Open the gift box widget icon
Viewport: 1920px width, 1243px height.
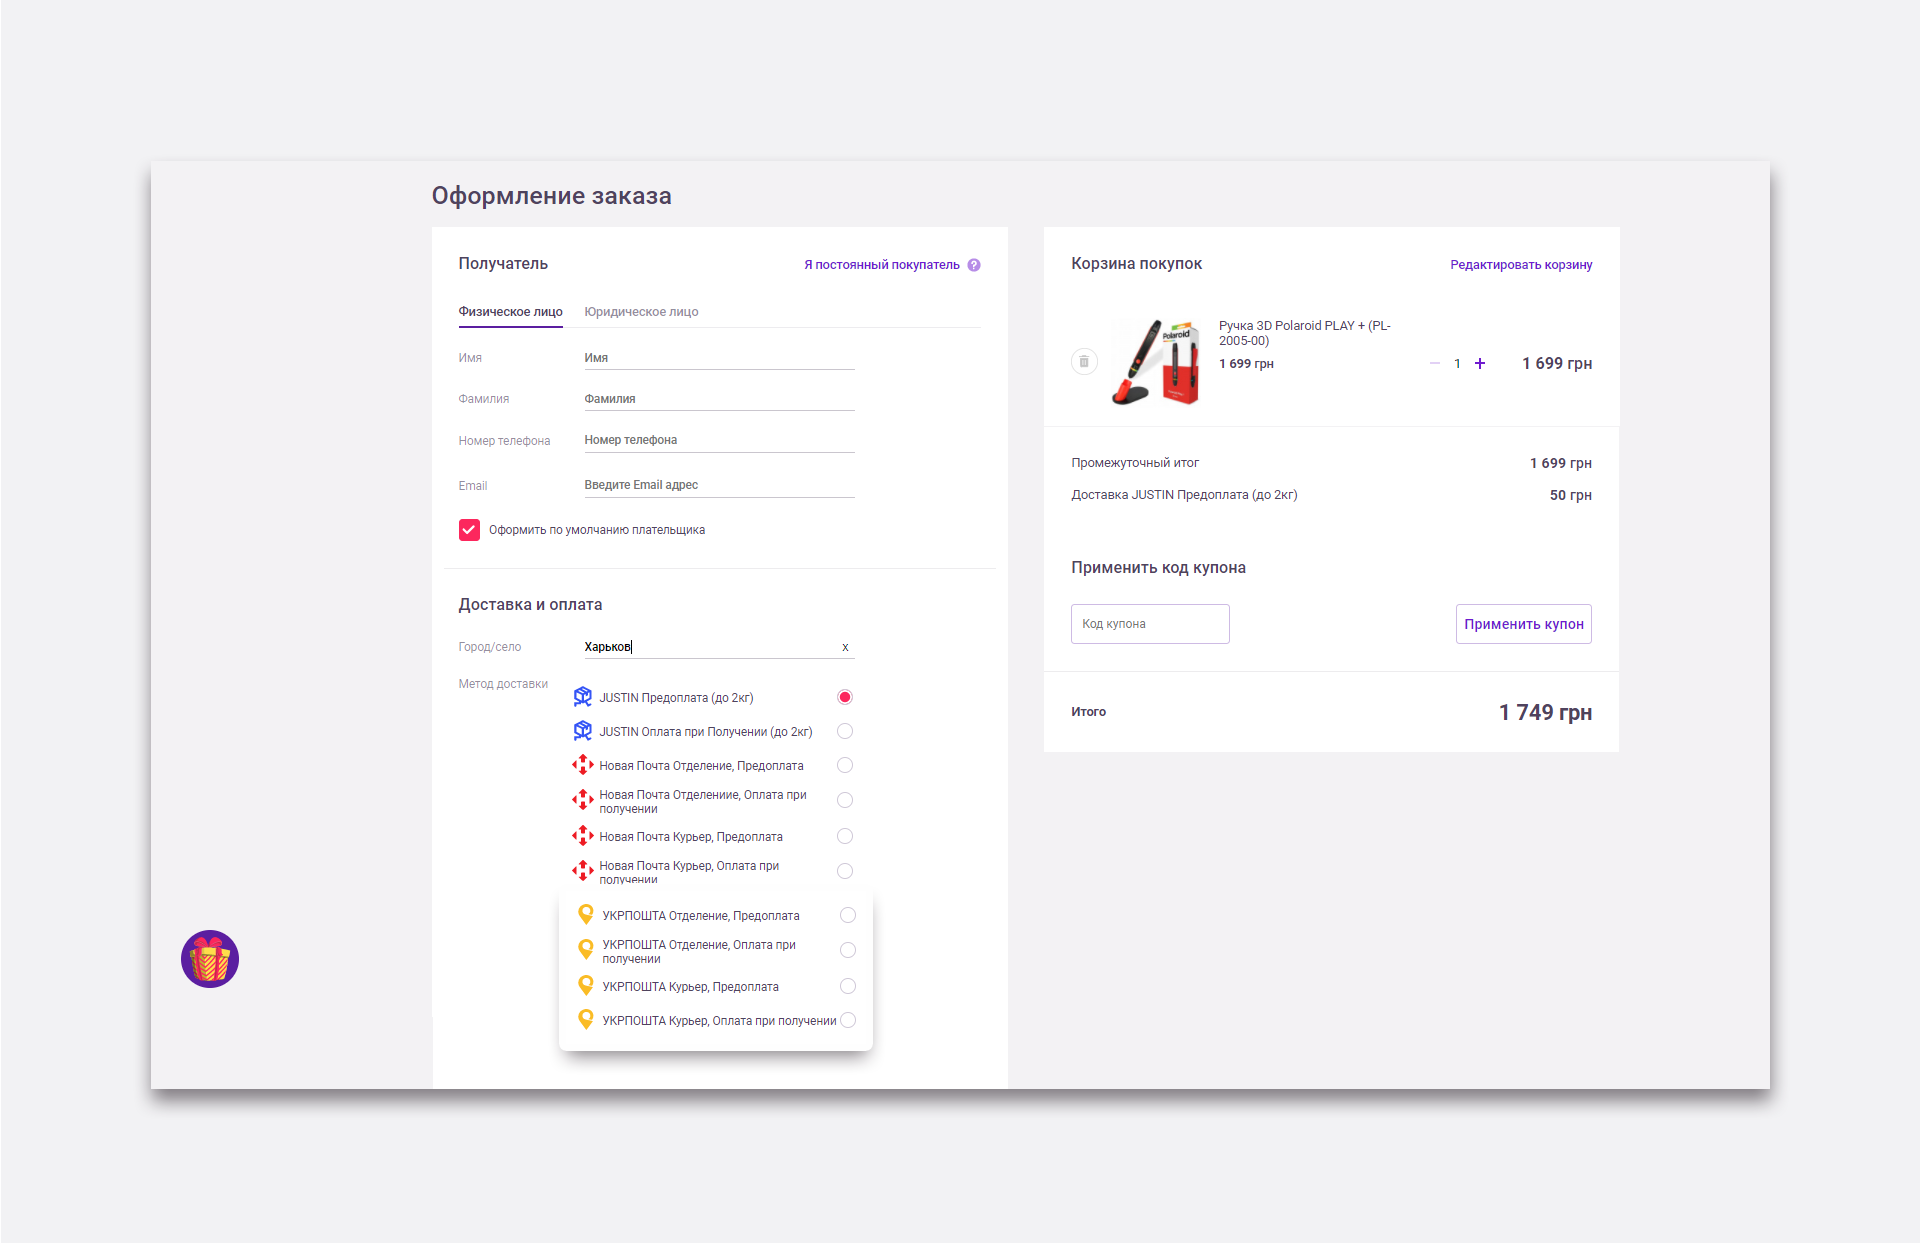[210, 959]
